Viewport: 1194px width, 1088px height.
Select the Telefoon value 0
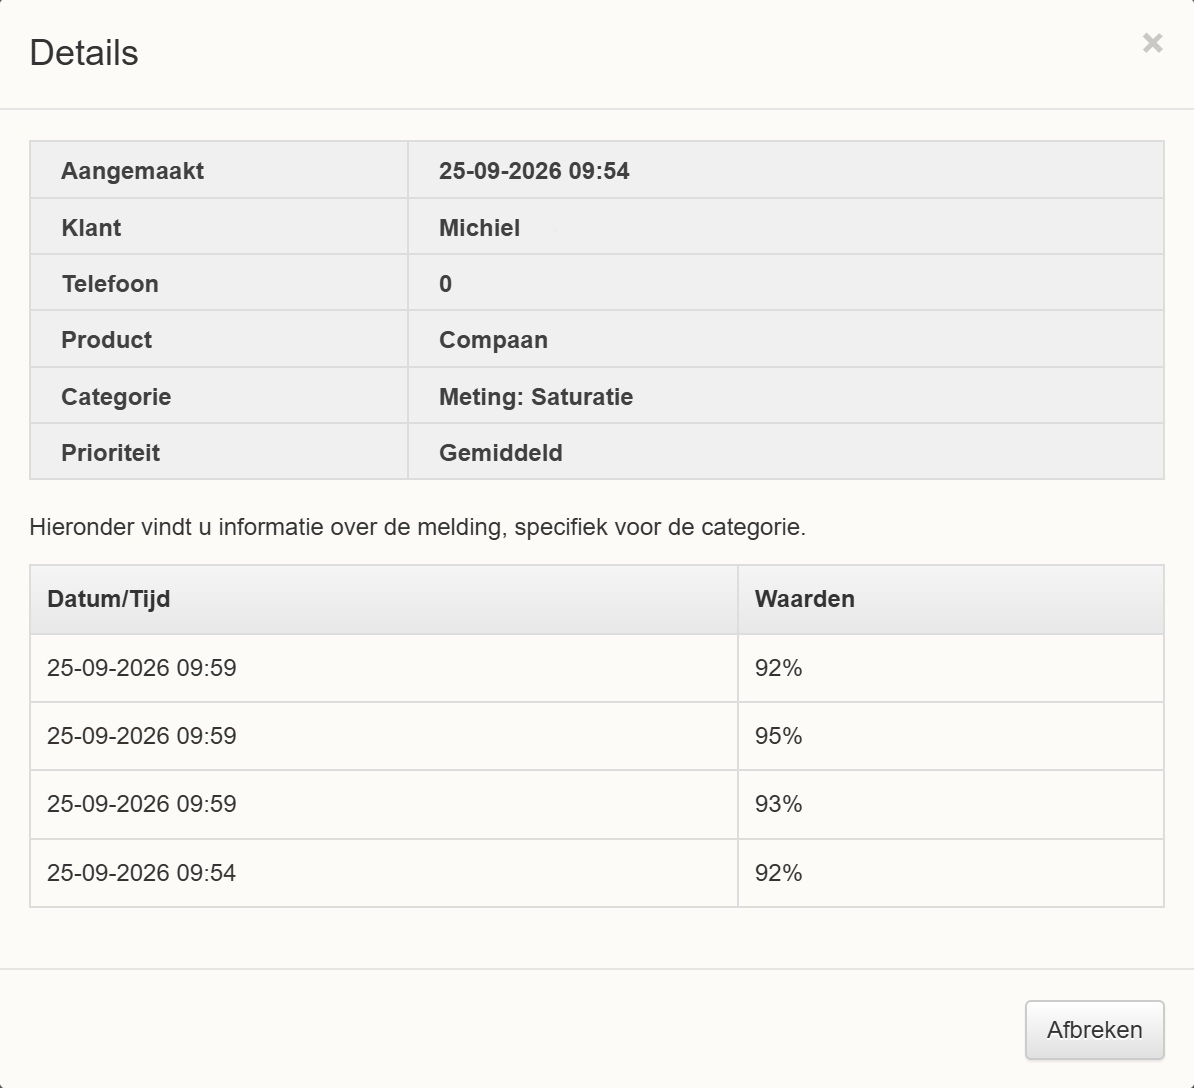[445, 284]
